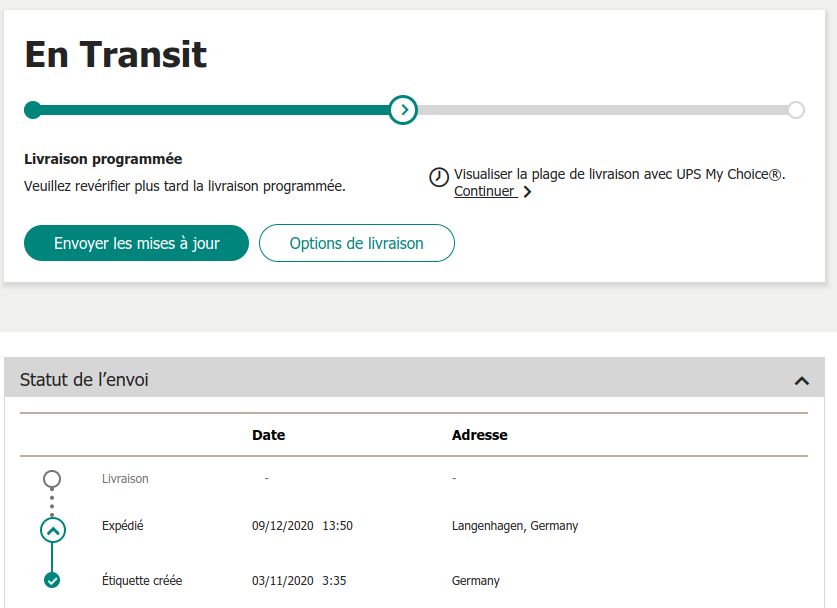Click the Langenhagen, Germany address entry
This screenshot has width=837, height=608.
(x=515, y=526)
